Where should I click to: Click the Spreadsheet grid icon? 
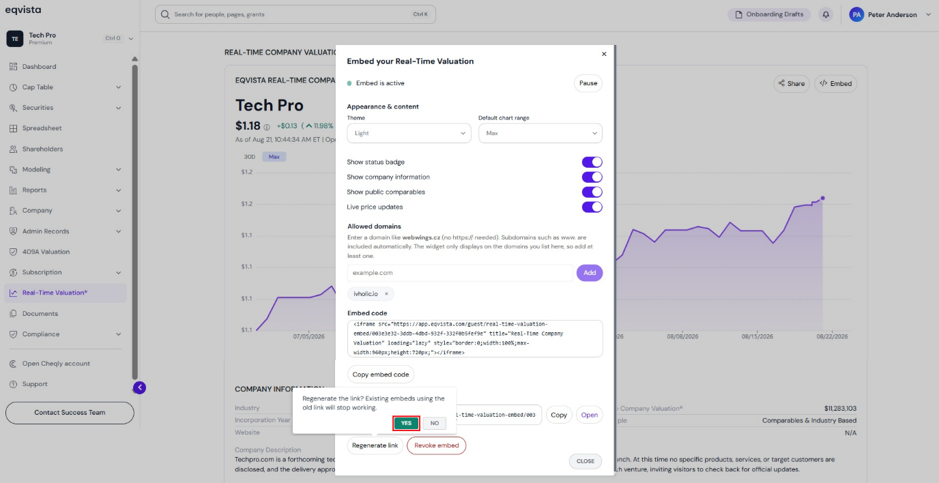pos(13,128)
